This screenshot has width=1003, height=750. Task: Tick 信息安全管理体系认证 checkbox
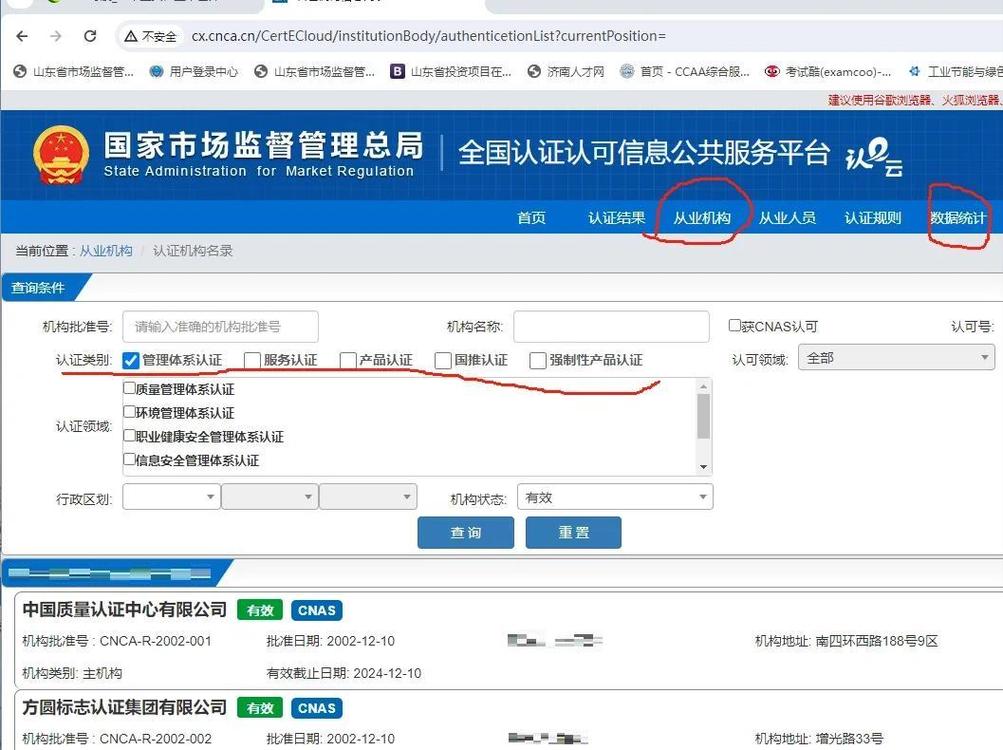pyautogui.click(x=130, y=459)
